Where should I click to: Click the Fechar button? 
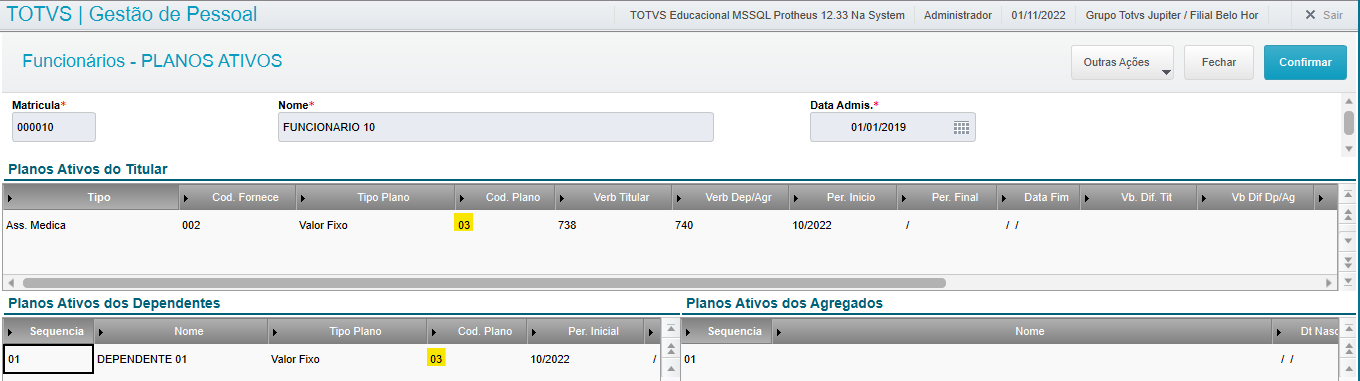(x=1219, y=62)
